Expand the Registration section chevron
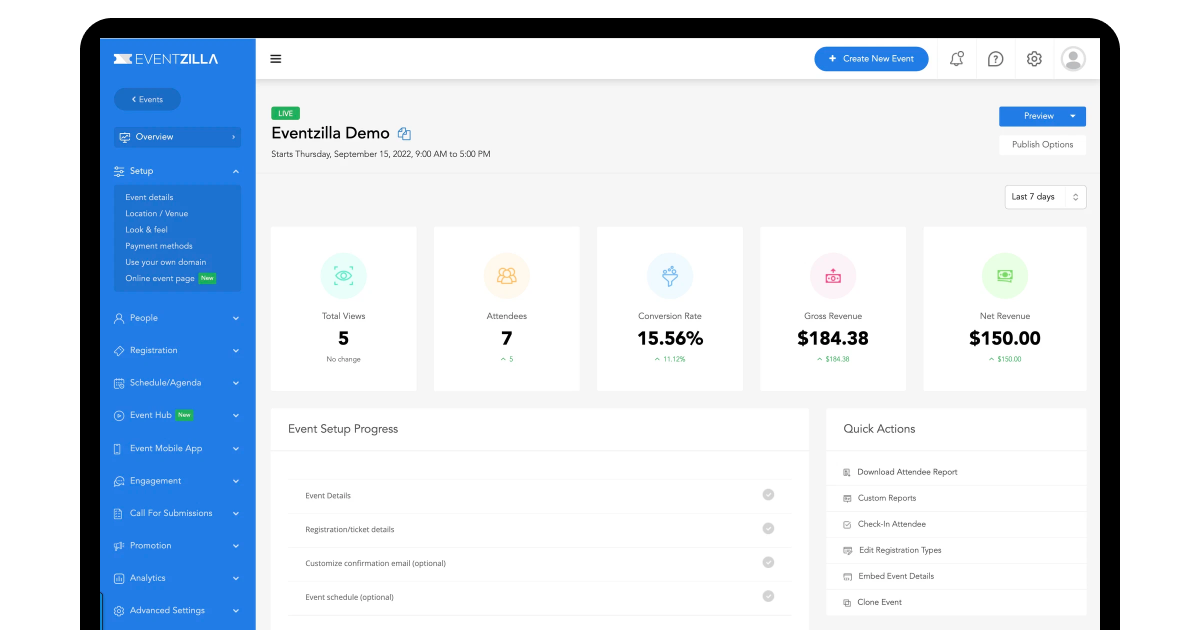This screenshot has width=1200, height=630. pos(236,351)
